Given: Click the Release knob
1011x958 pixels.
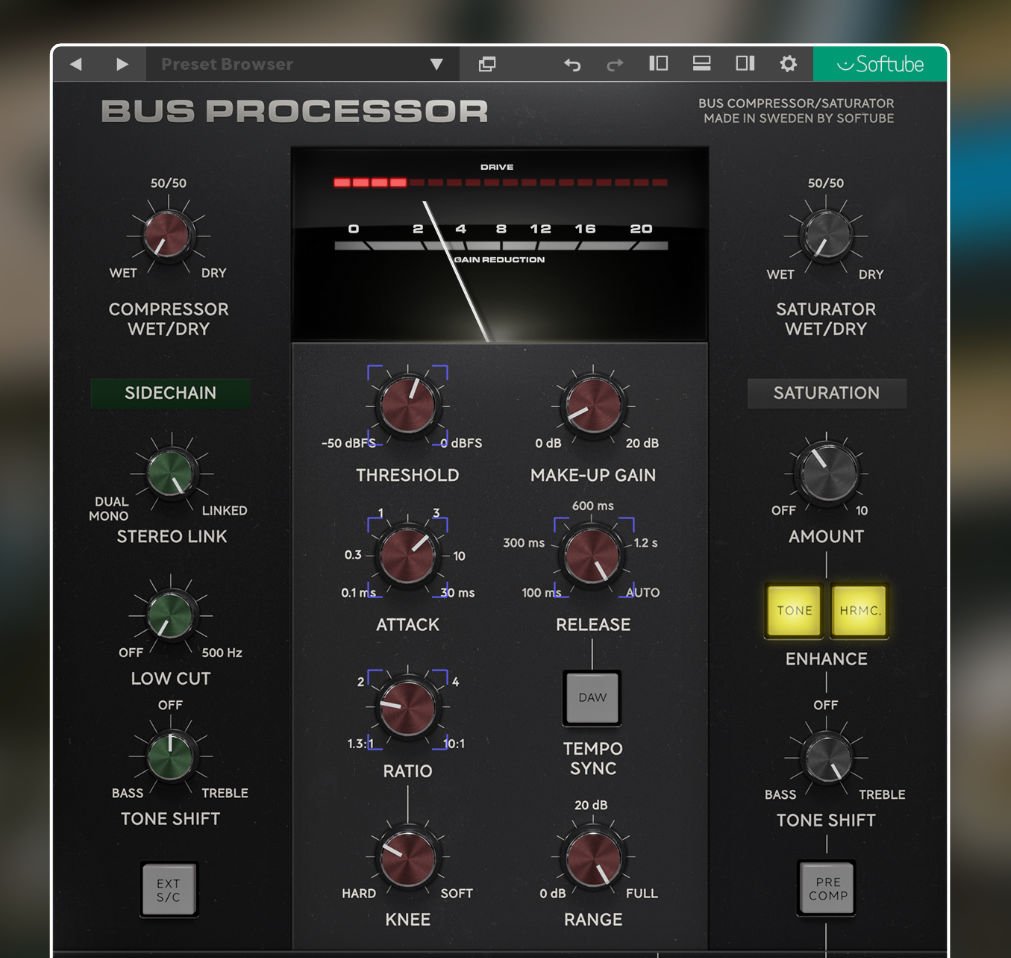Looking at the screenshot, I should tap(593, 555).
